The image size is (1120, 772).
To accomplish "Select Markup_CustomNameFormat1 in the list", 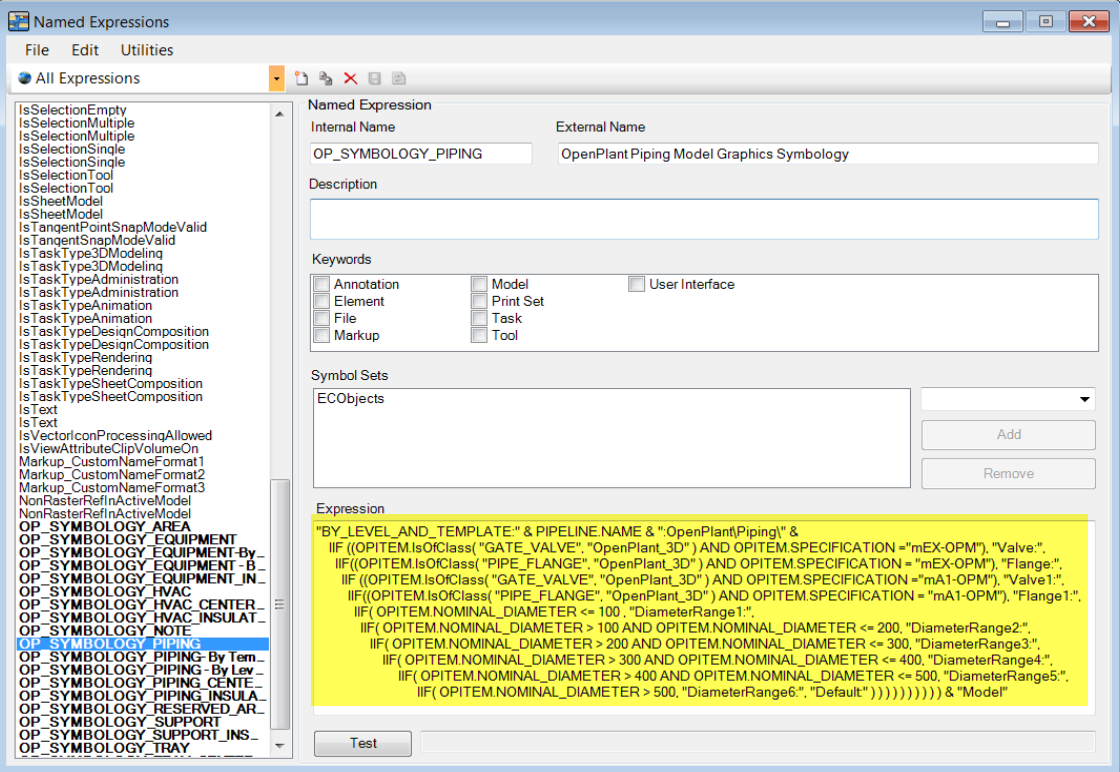I will click(112, 461).
